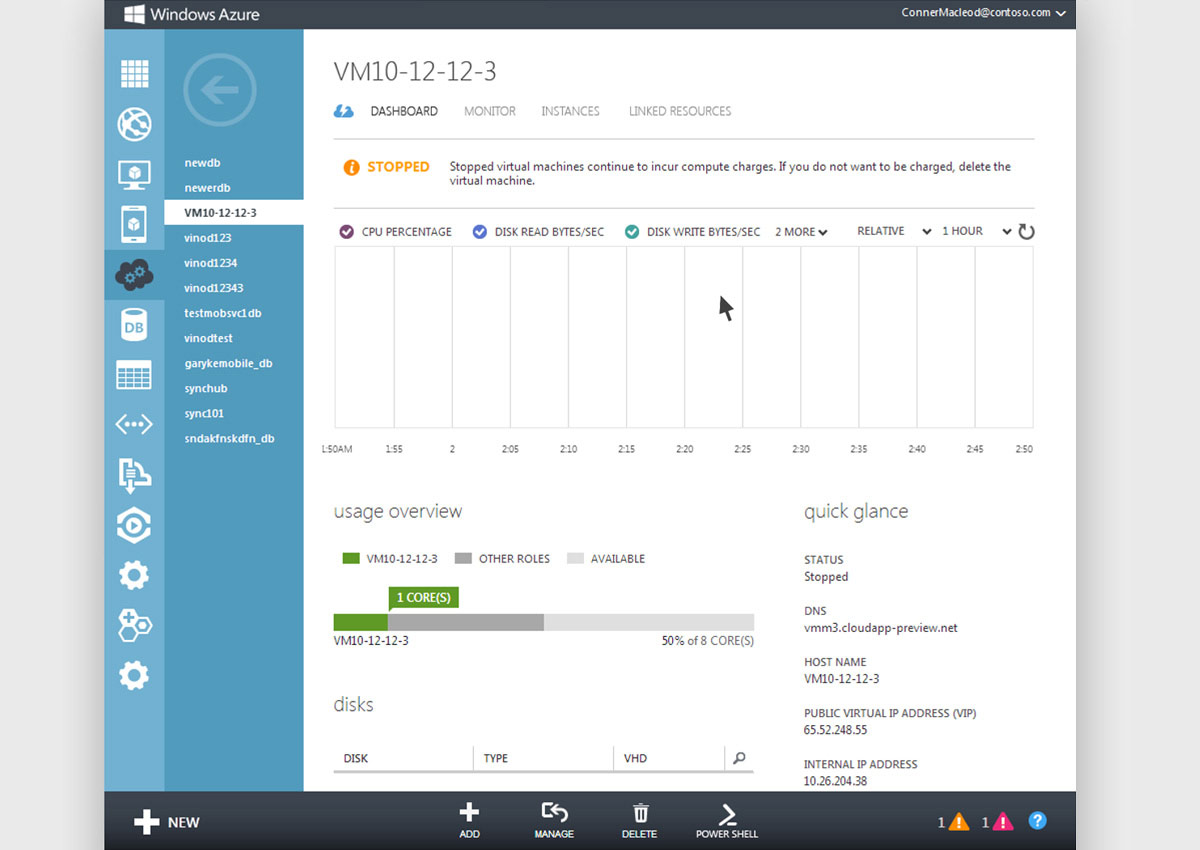Viewport: 1200px width, 850px height.
Task: Click the internal IP address 10.26.204.38
Action: click(836, 782)
